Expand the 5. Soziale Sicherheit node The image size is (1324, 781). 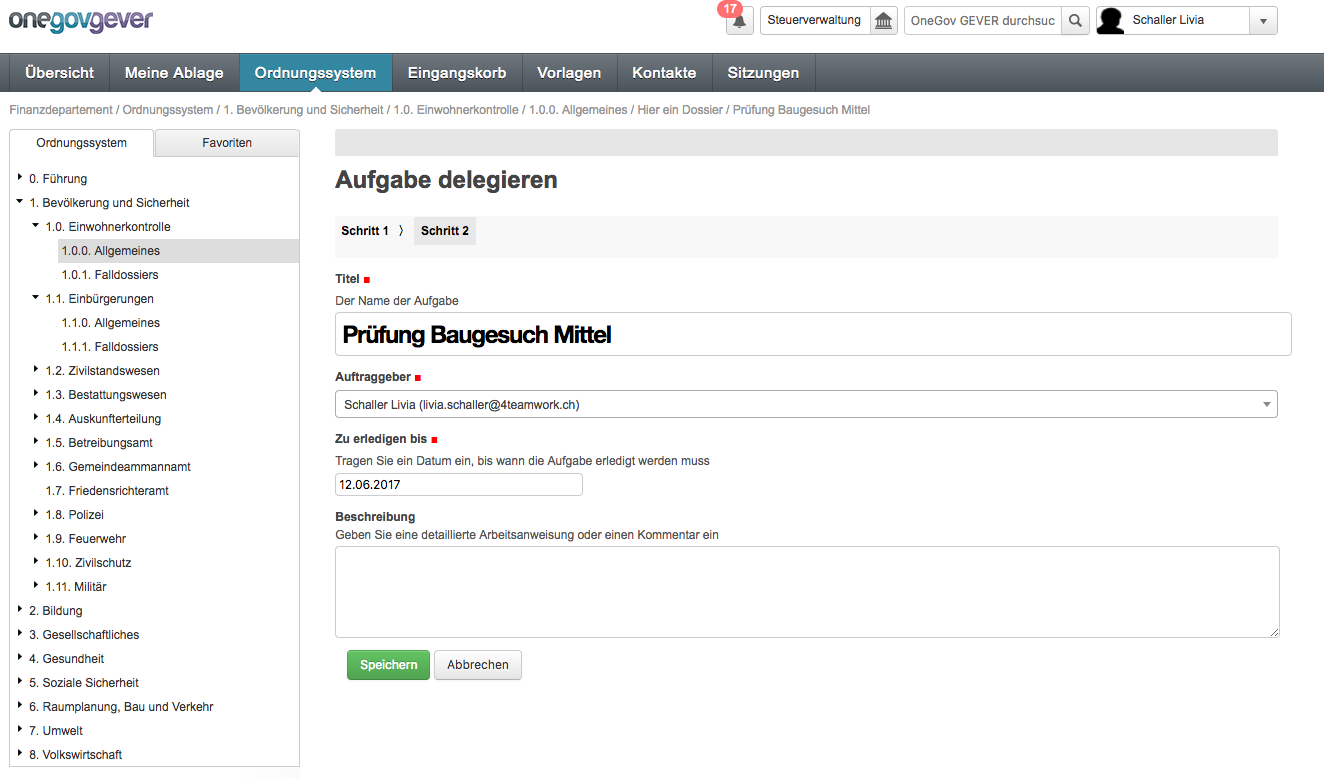pos(20,682)
